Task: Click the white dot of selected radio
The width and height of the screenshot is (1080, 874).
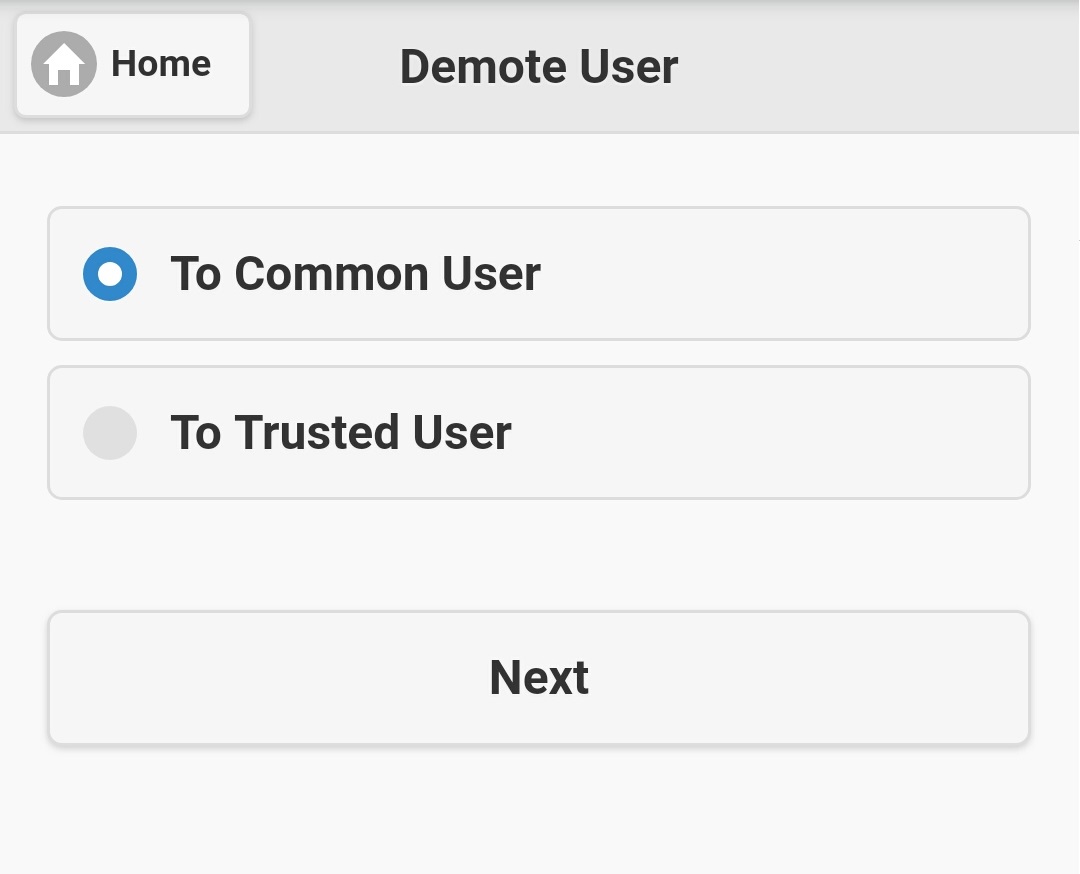Action: (110, 274)
